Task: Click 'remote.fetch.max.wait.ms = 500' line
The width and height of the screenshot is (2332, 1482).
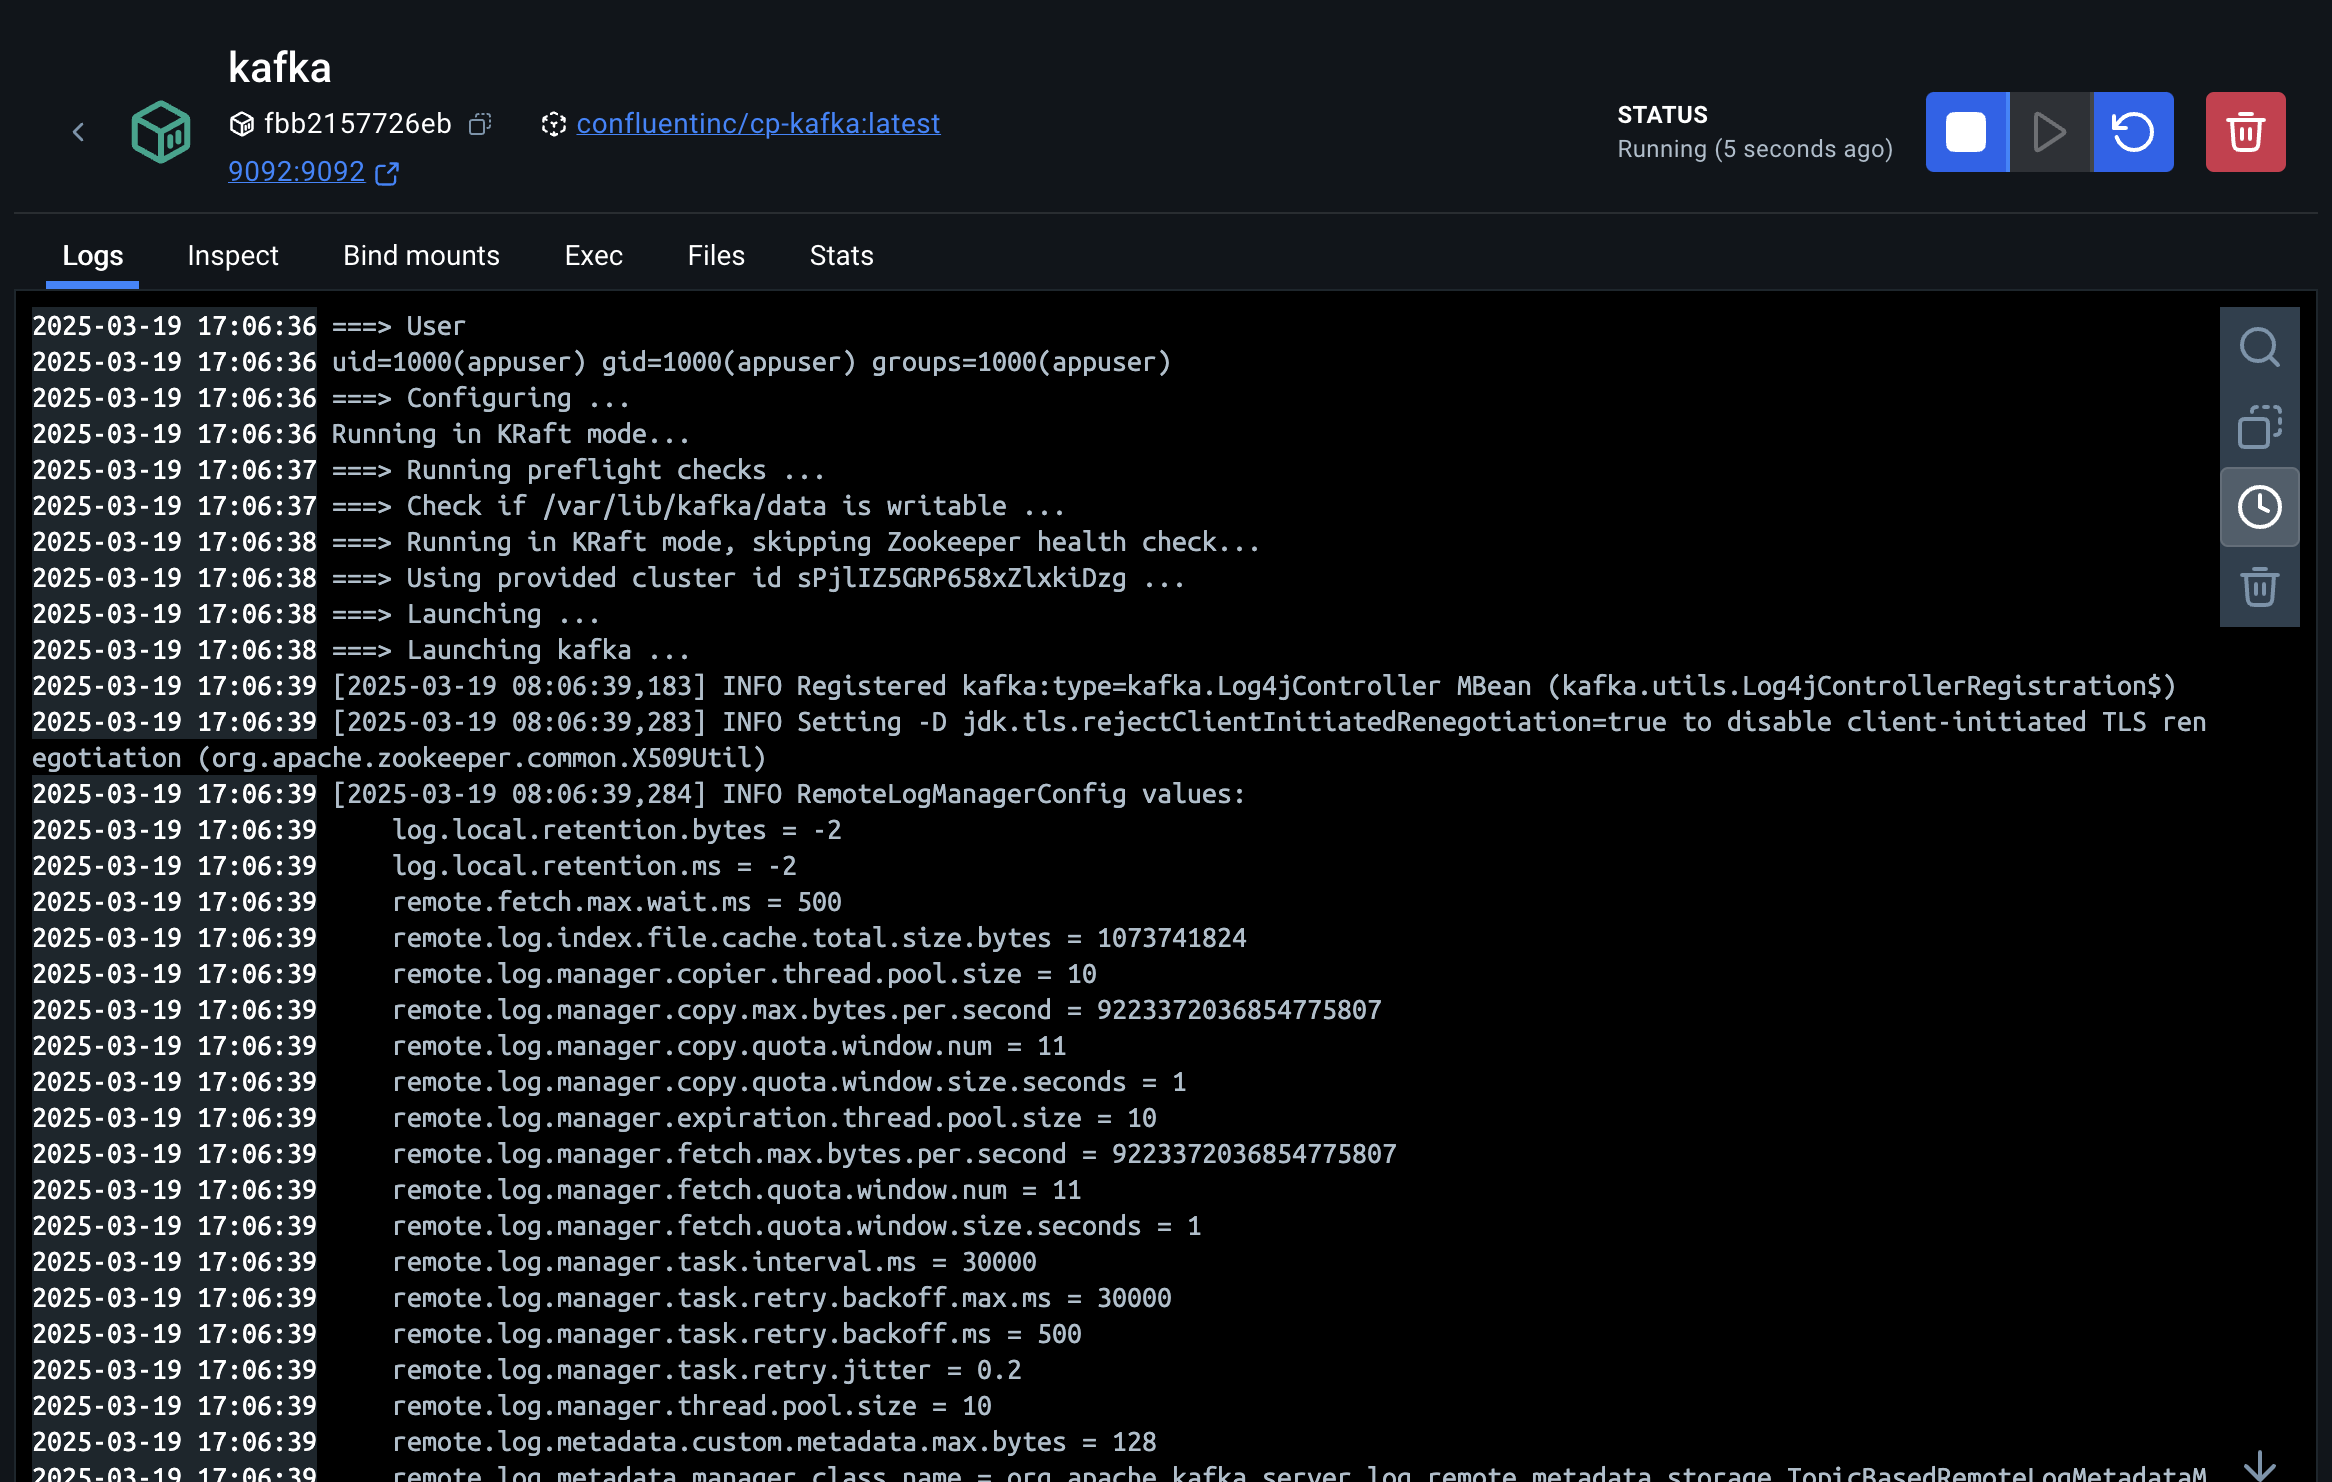Action: click(x=617, y=902)
